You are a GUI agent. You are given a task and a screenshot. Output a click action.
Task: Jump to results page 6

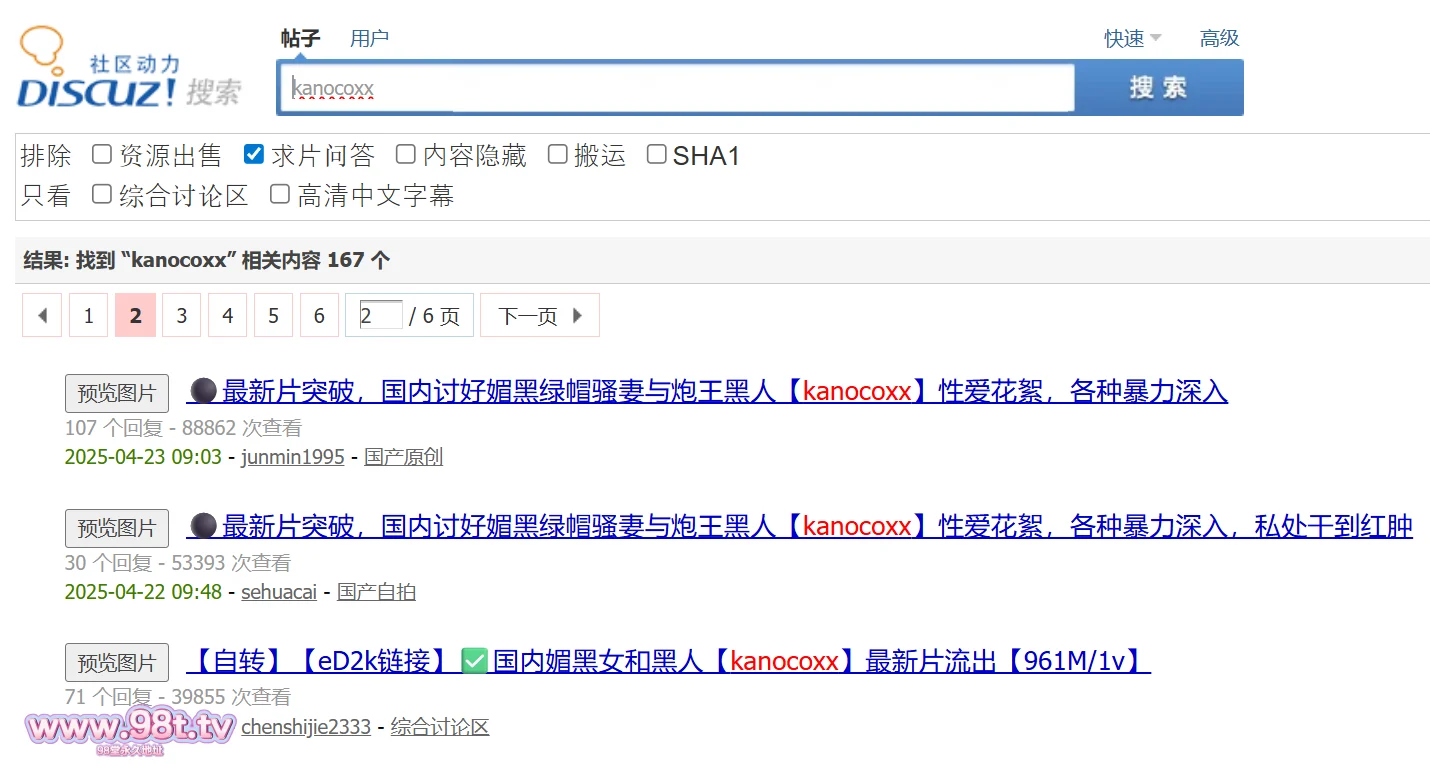[319, 316]
